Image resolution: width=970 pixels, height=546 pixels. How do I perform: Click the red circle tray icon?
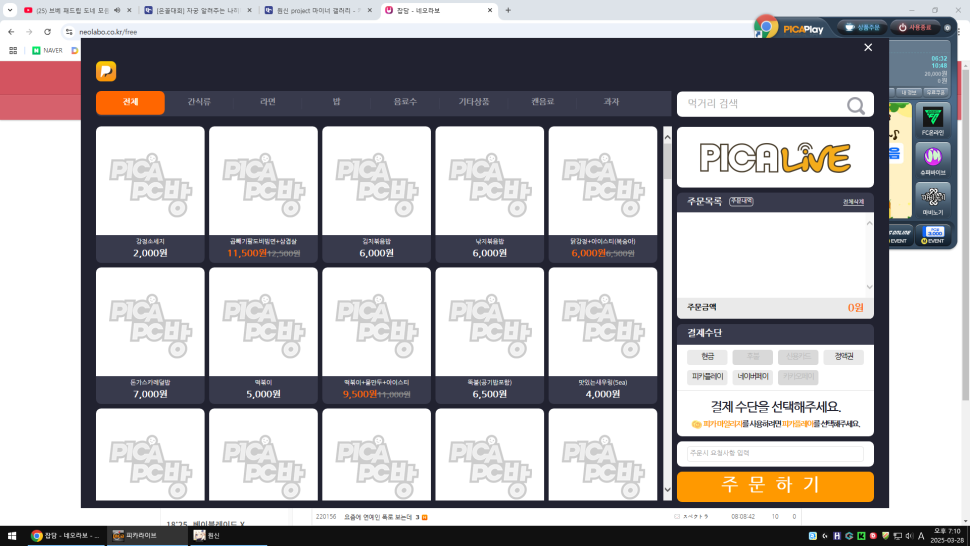pyautogui.click(x=873, y=536)
